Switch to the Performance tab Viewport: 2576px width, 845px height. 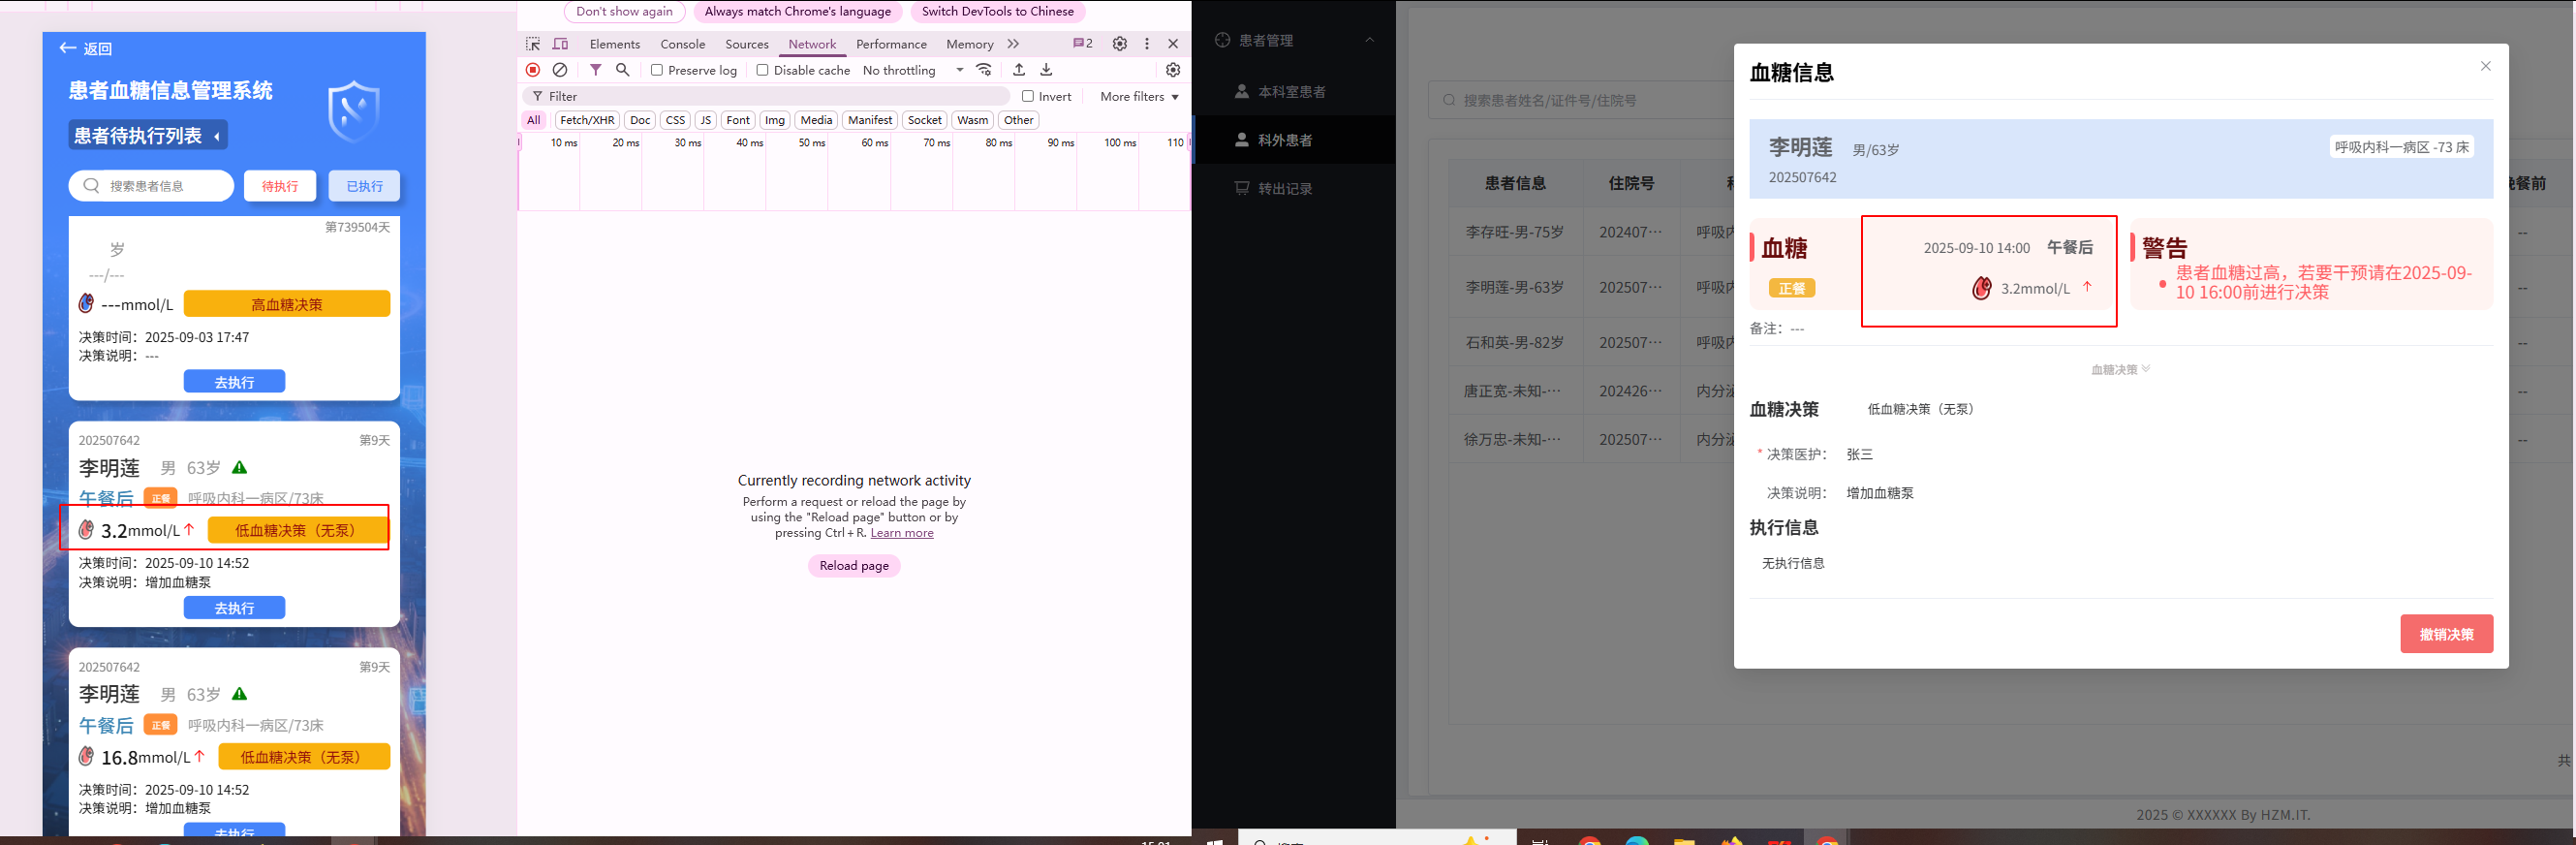pos(891,44)
